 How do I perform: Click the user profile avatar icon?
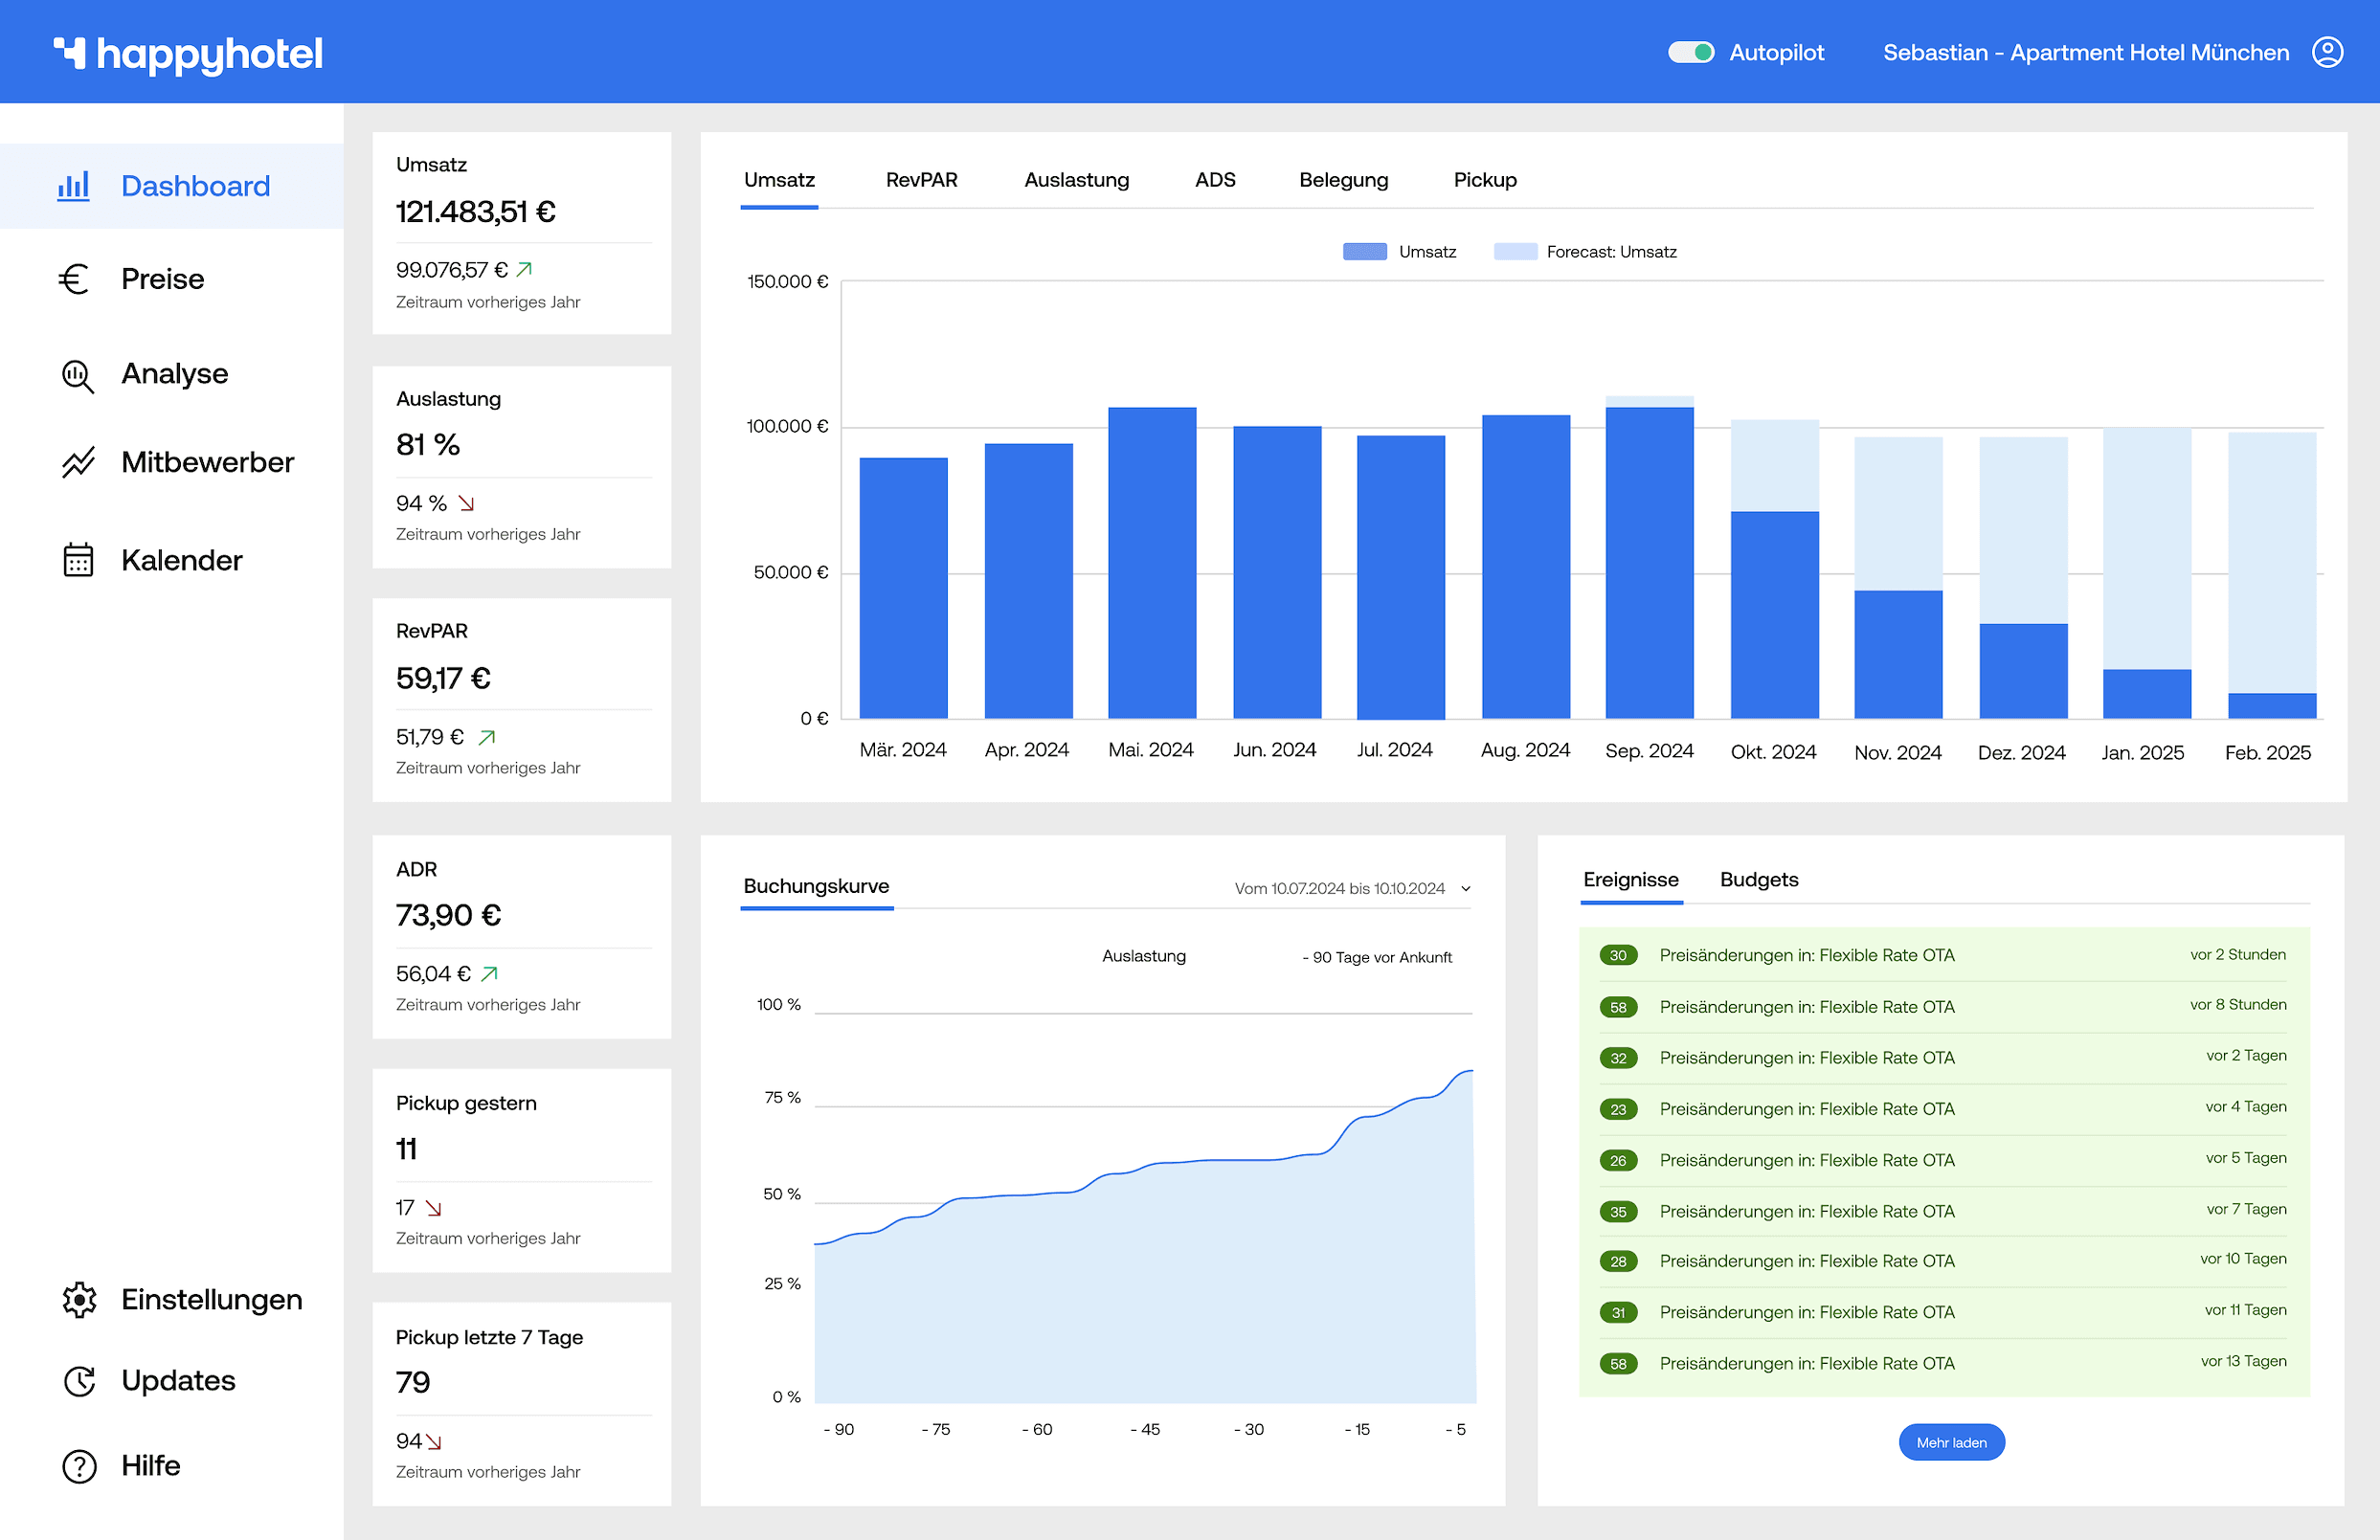click(x=2327, y=52)
